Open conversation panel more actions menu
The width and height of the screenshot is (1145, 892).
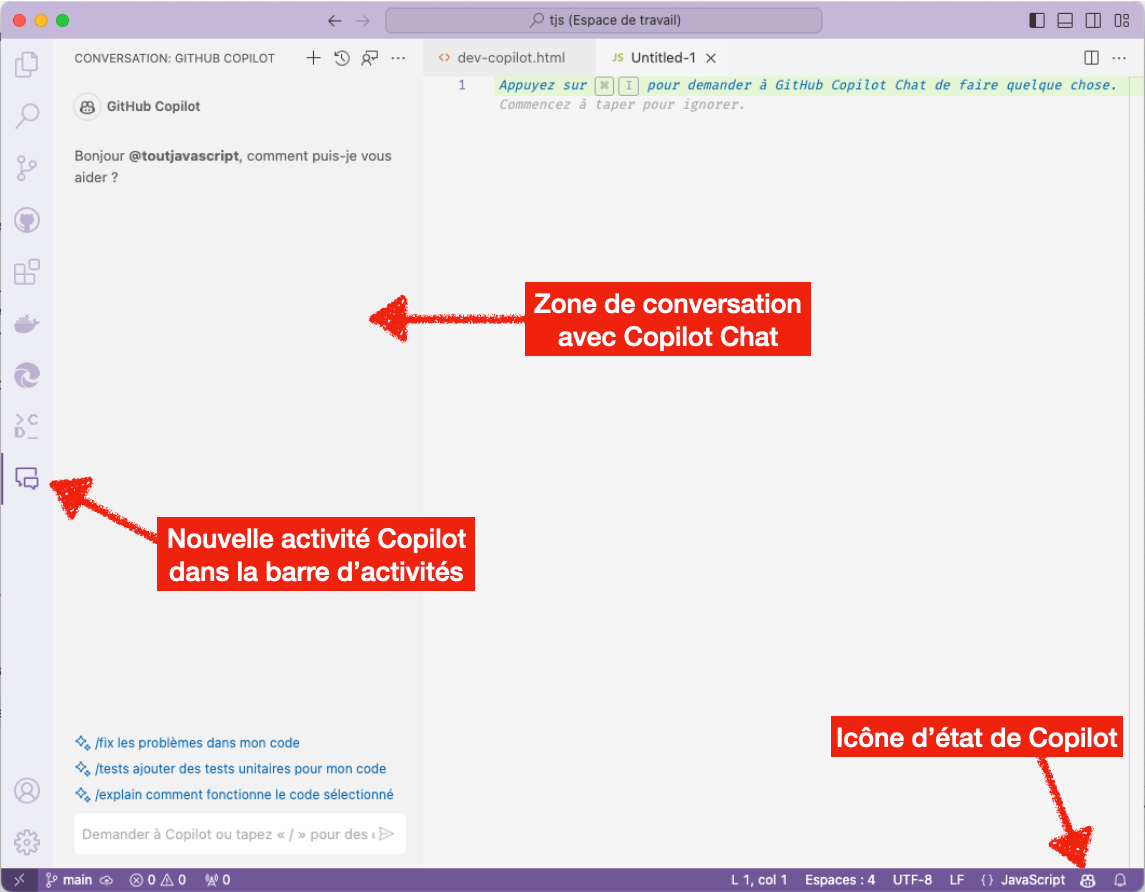[398, 58]
